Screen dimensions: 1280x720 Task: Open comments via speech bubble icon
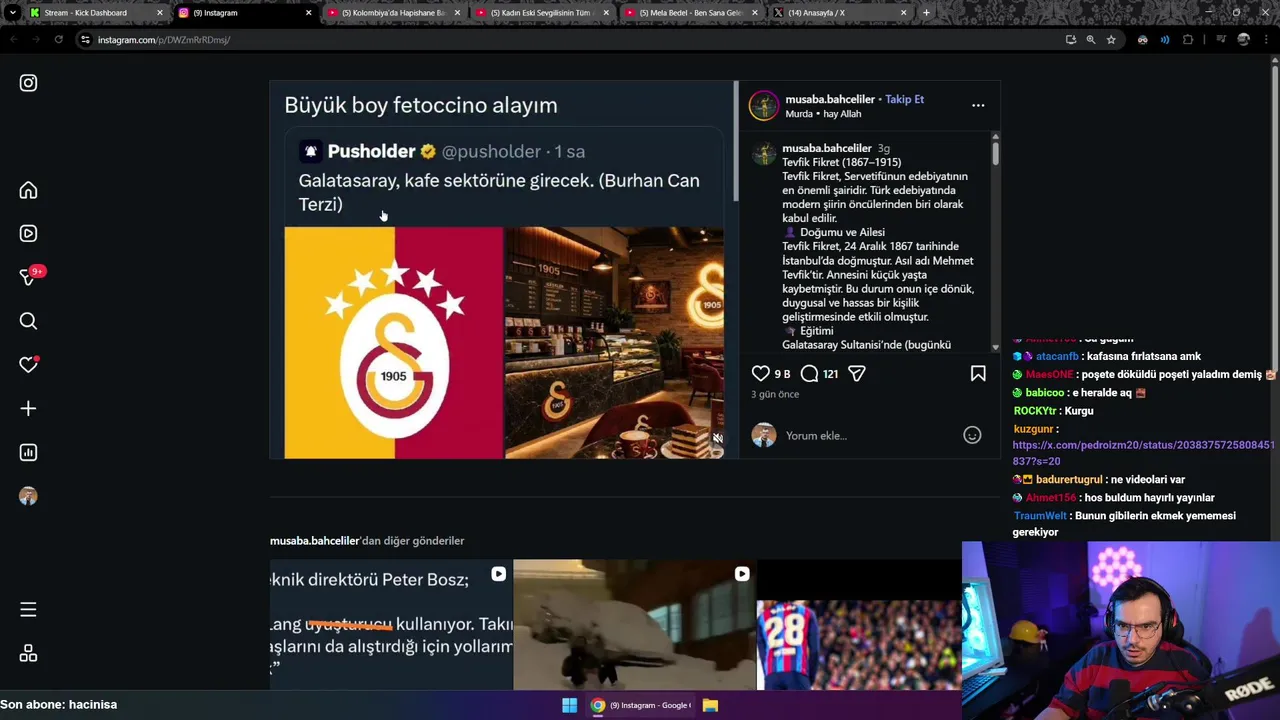click(x=809, y=373)
